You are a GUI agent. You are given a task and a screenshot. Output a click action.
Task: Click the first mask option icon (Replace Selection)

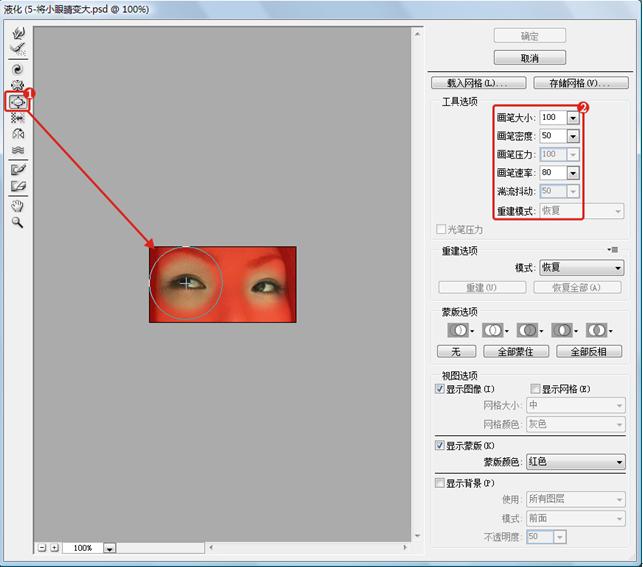tap(457, 329)
